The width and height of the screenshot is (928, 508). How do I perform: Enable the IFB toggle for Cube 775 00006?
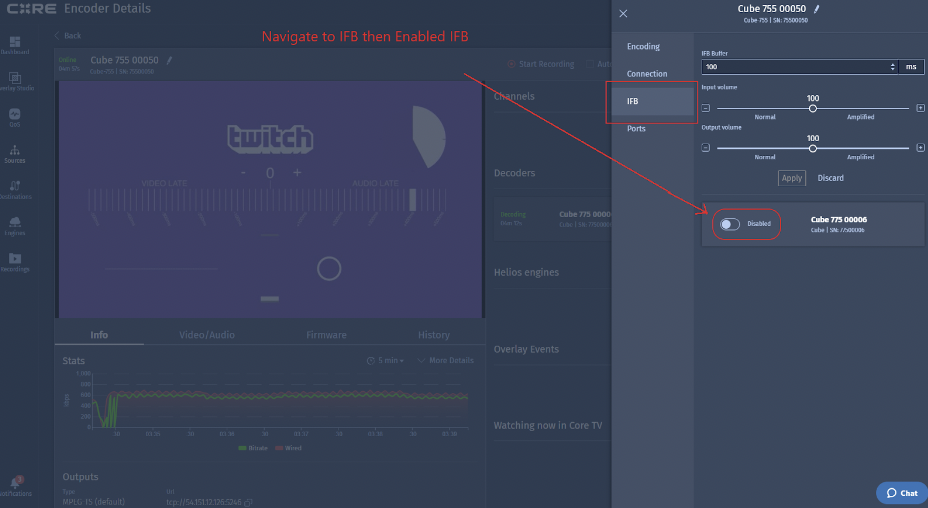[x=730, y=224]
